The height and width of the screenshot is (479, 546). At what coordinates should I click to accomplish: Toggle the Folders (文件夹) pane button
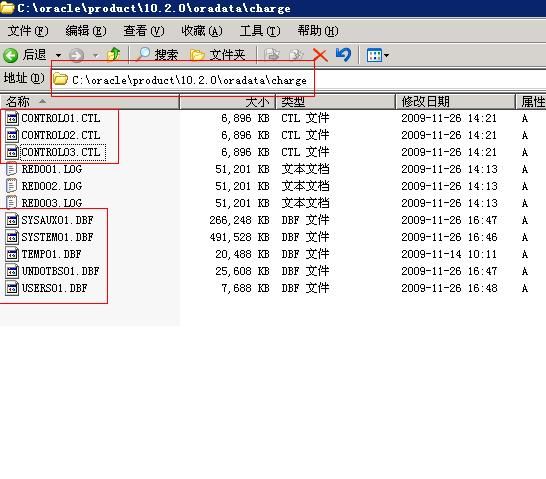pyautogui.click(x=218, y=55)
